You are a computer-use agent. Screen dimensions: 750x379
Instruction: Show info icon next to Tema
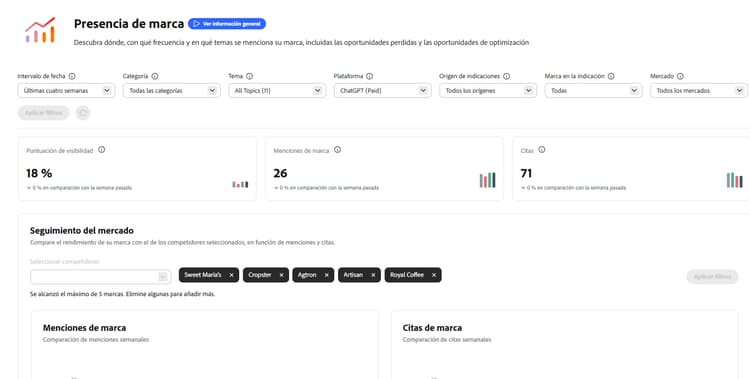[249, 76]
